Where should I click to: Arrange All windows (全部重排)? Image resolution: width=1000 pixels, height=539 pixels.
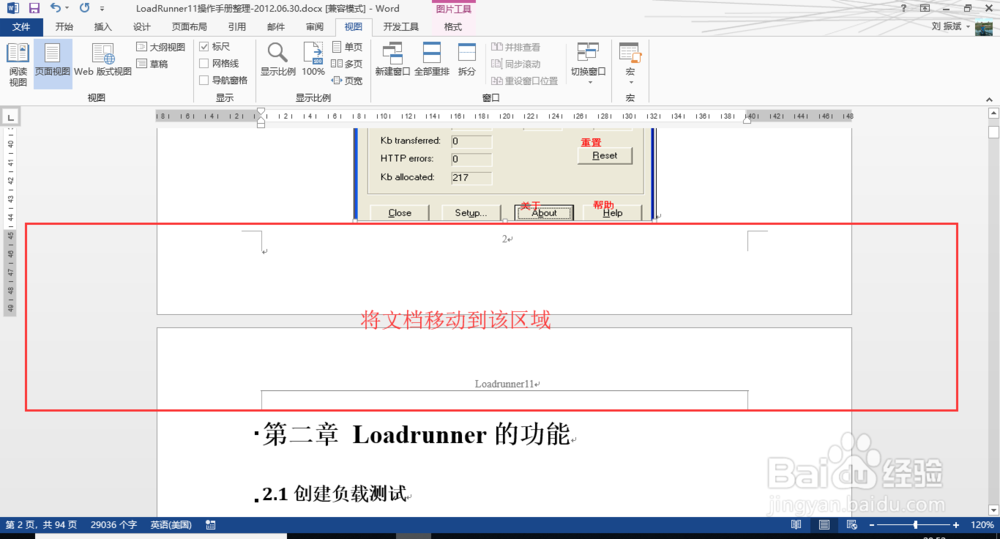pyautogui.click(x=432, y=59)
